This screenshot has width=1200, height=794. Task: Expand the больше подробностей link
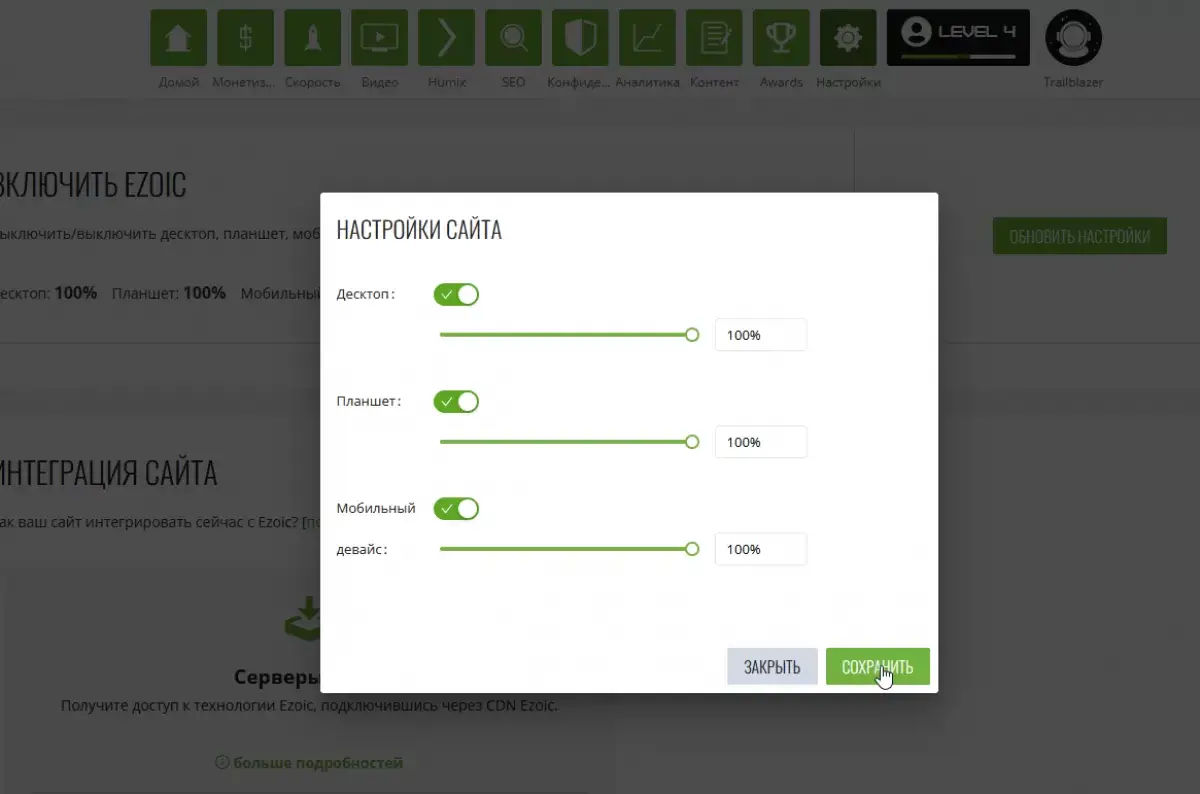(309, 763)
